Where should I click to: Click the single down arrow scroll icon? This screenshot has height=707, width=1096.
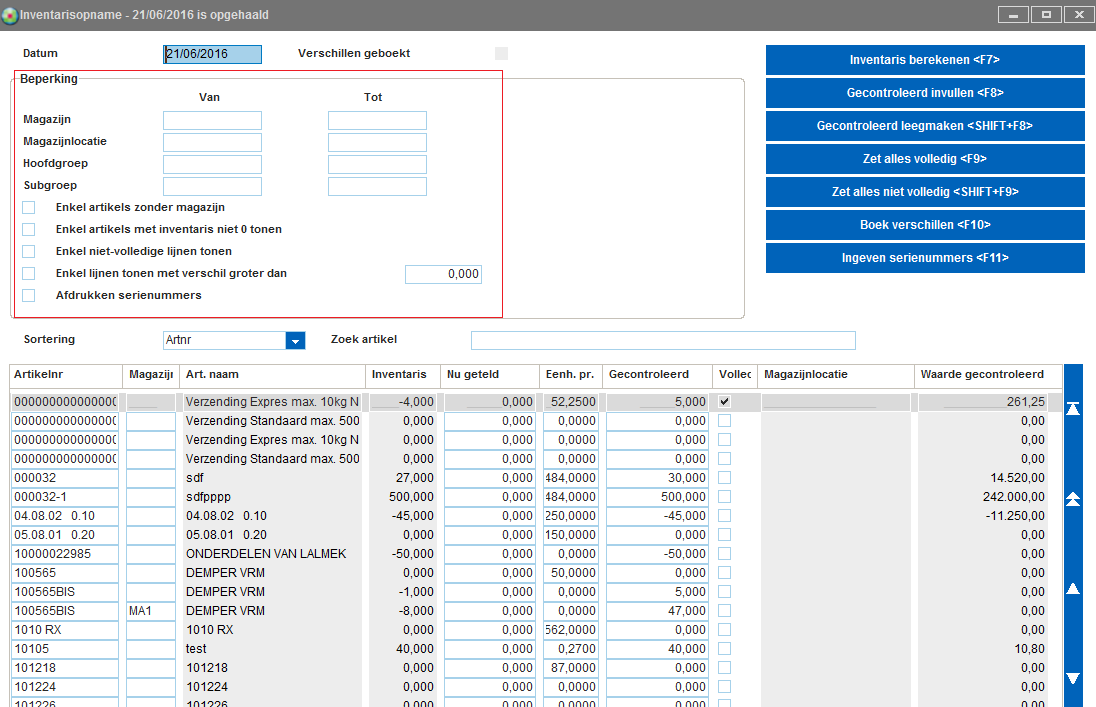(1073, 678)
